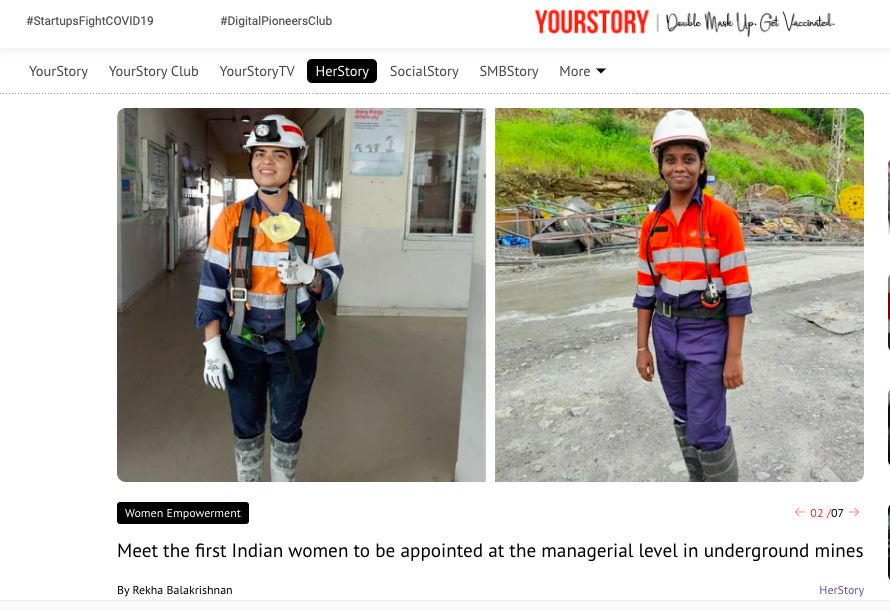890x611 pixels.
Task: Click the HerStory link below the headline
Action: click(x=841, y=590)
